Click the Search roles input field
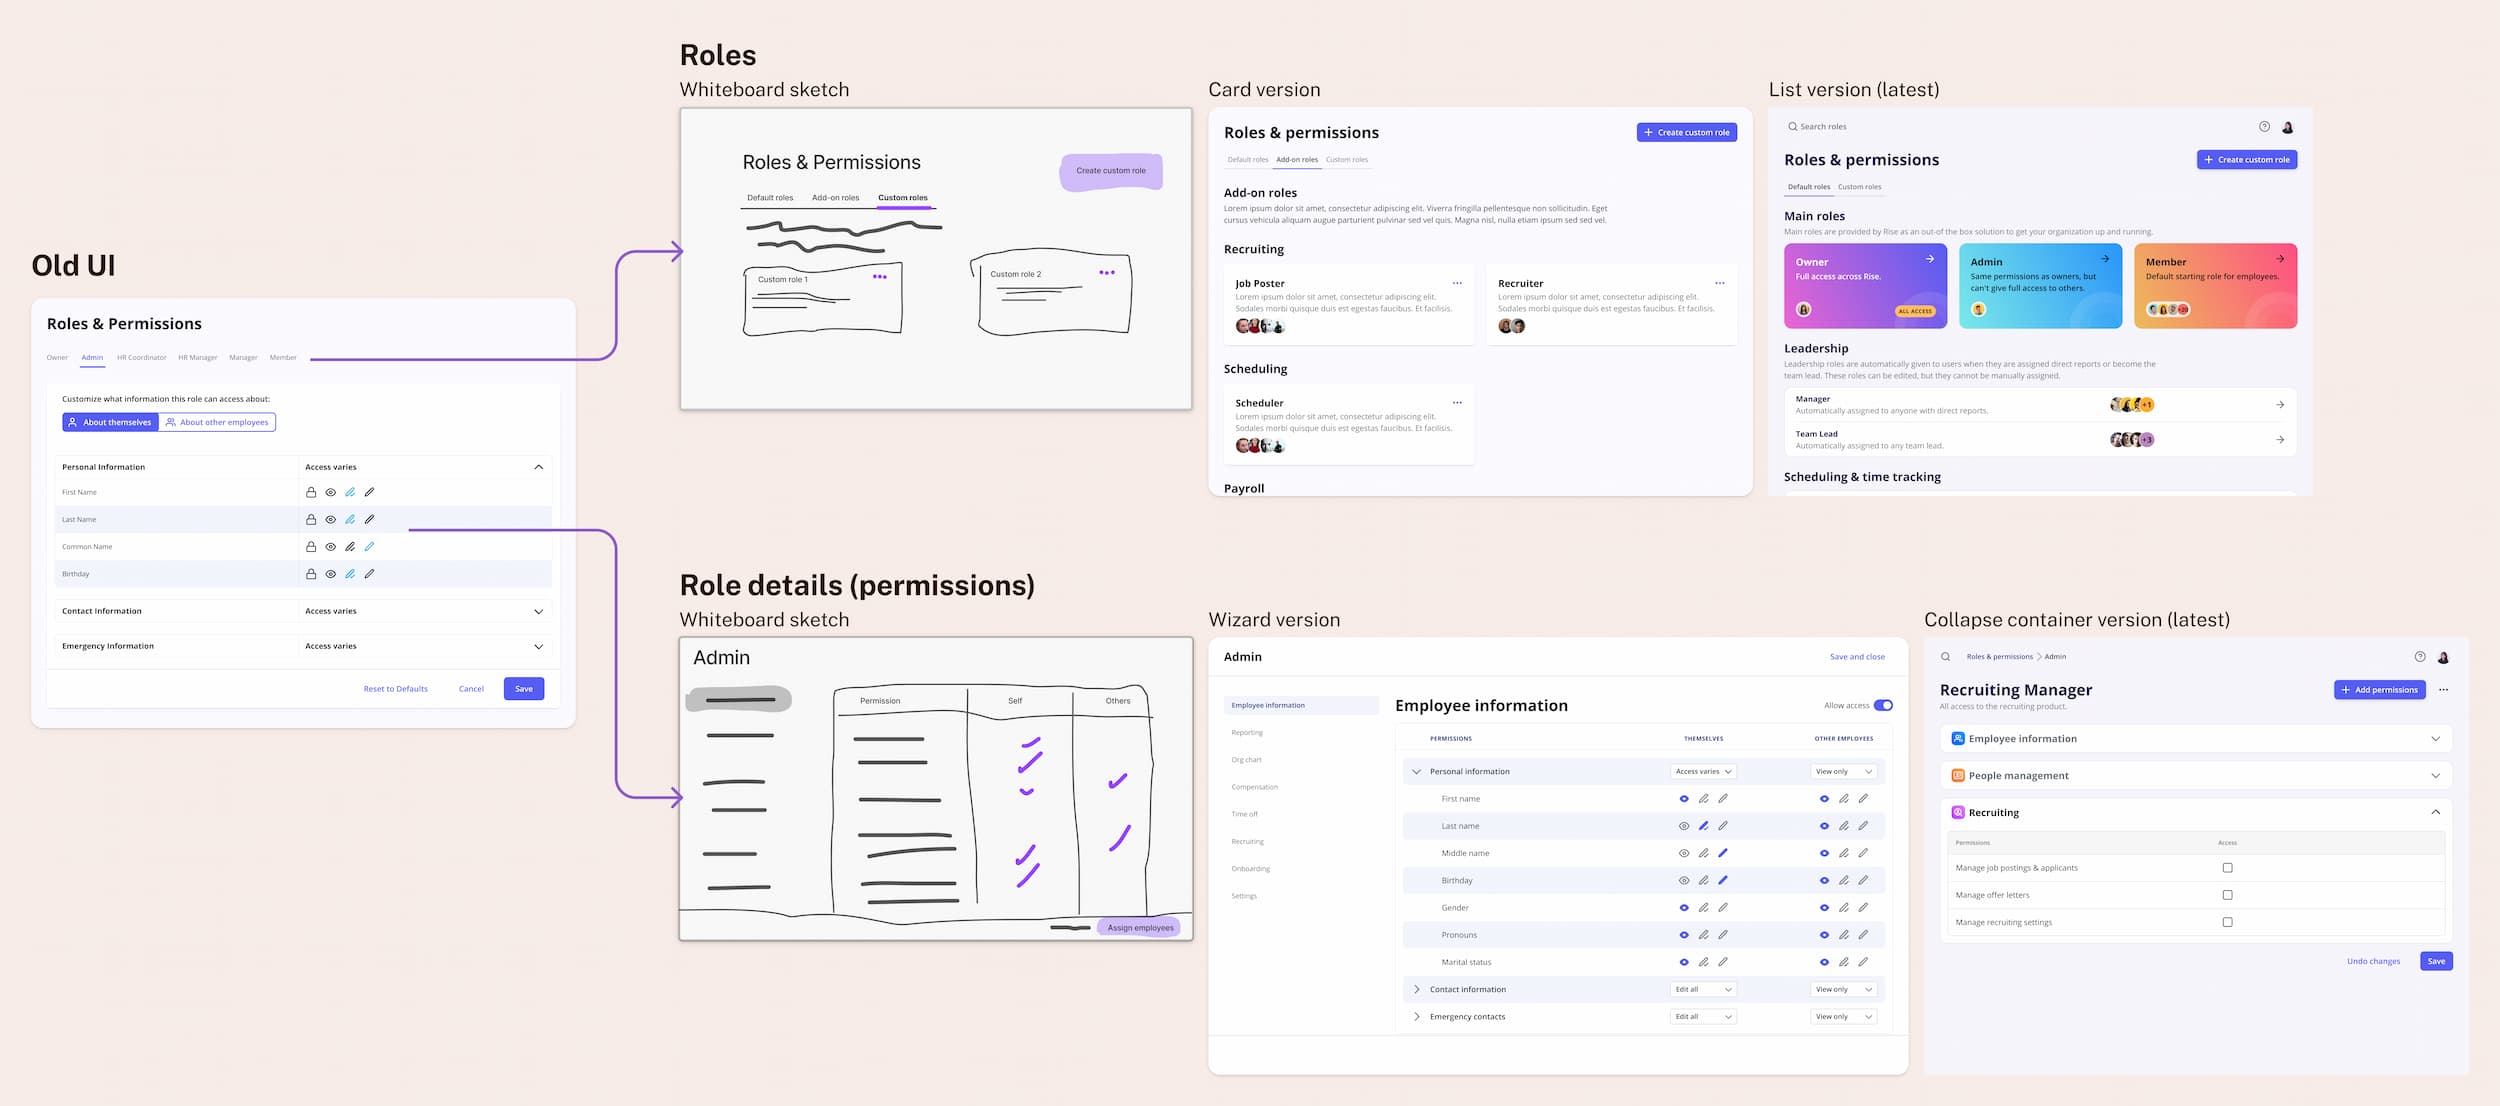 [x=1823, y=127]
